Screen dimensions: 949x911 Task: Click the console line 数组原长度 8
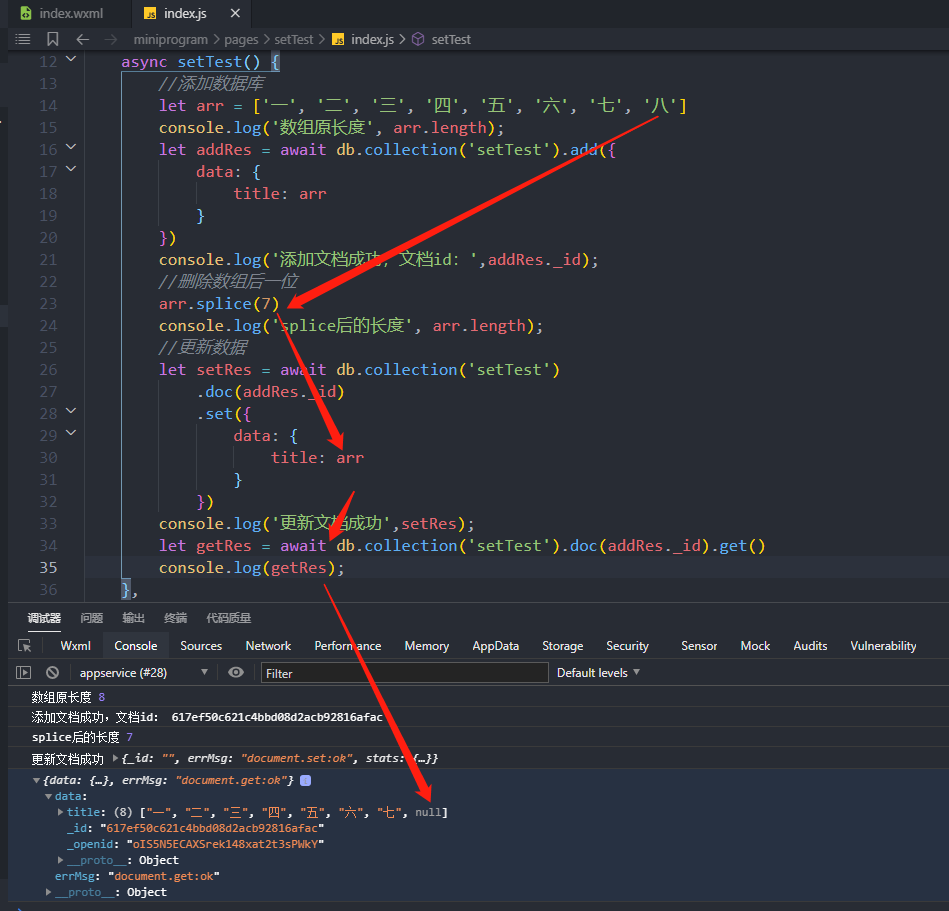click(68, 697)
